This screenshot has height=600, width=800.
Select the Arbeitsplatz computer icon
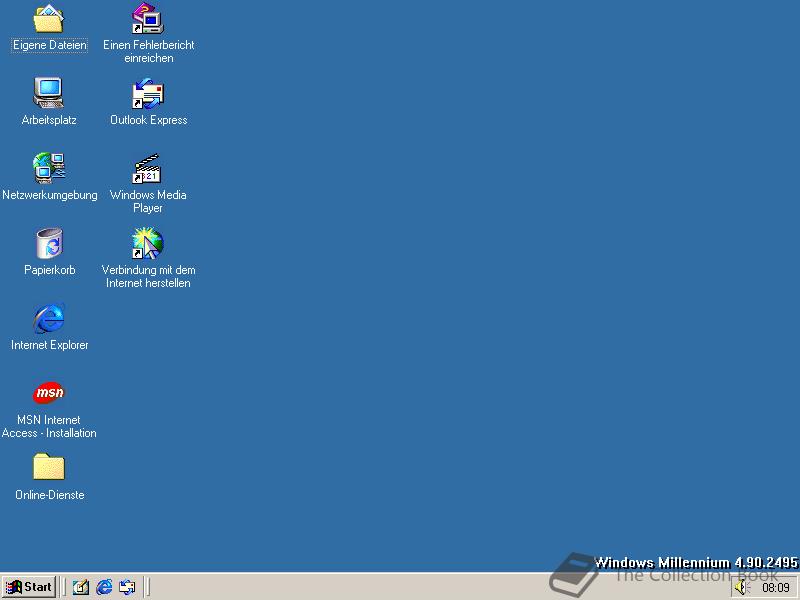tap(49, 93)
